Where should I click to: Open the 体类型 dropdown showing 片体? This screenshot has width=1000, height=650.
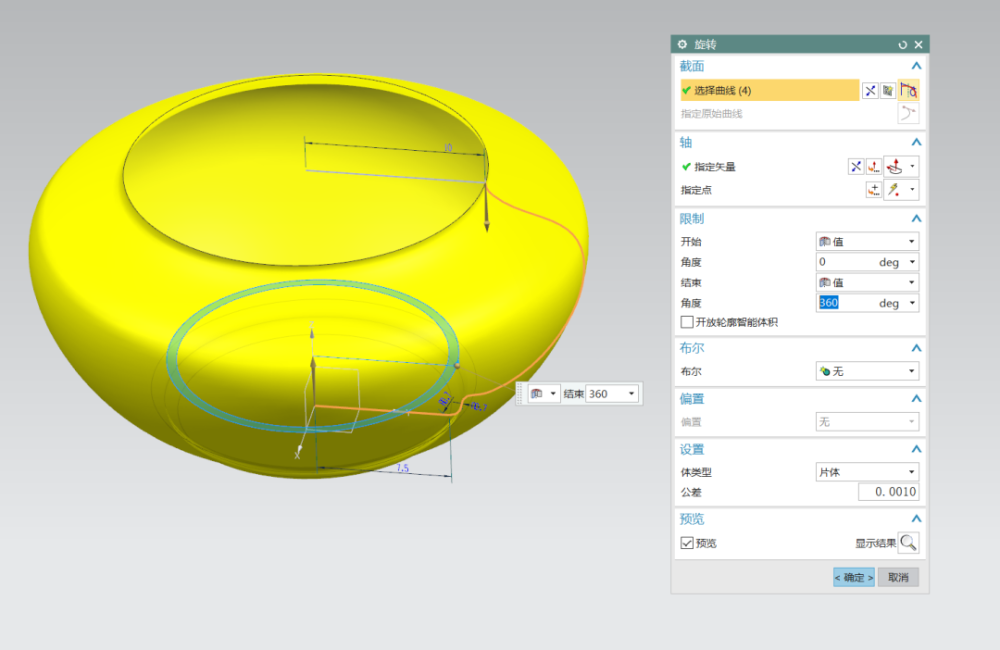click(x=867, y=472)
